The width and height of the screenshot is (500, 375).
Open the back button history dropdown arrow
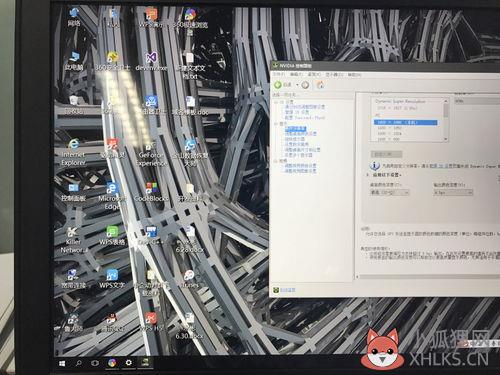[x=297, y=85]
